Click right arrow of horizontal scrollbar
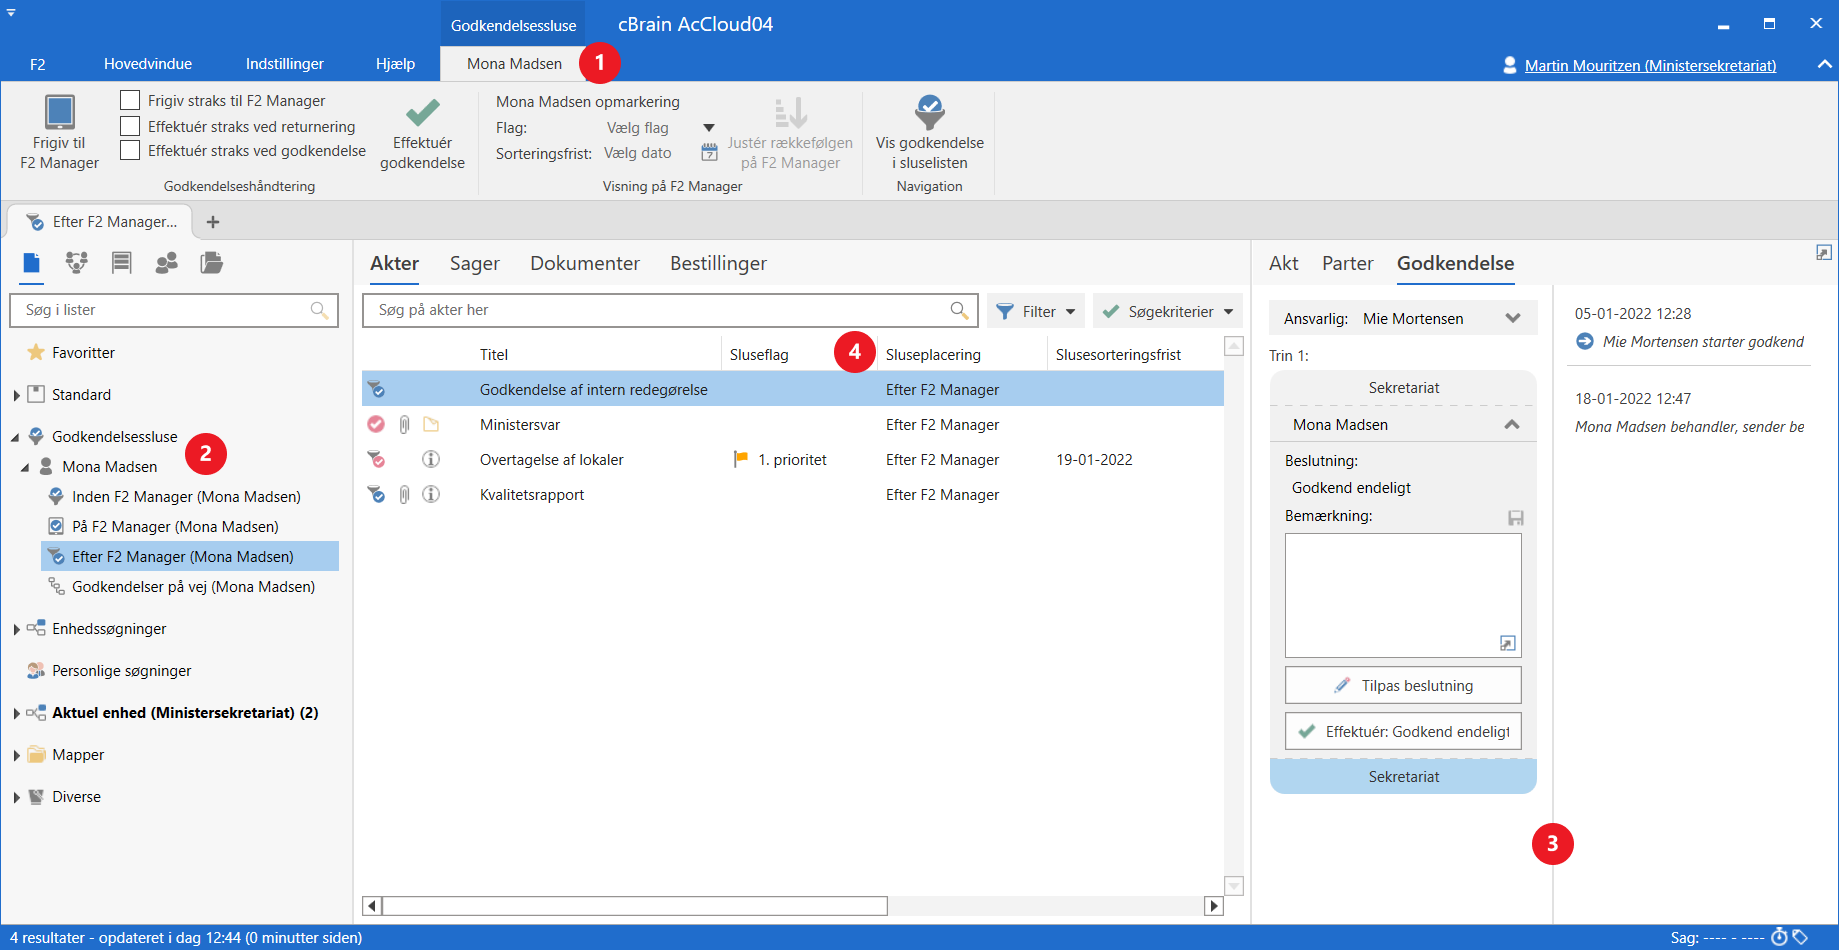 click(1214, 906)
